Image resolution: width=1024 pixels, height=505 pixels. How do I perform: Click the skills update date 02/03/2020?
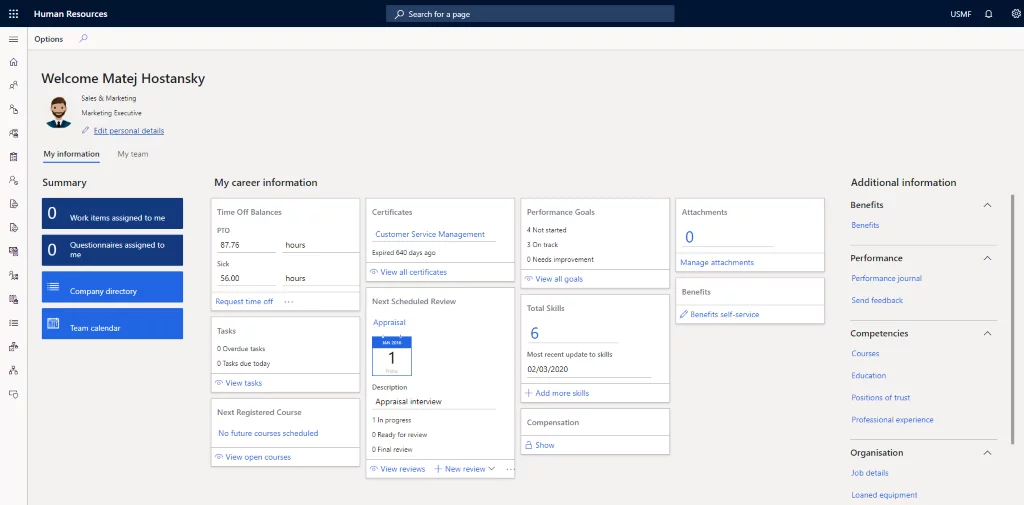(x=589, y=369)
